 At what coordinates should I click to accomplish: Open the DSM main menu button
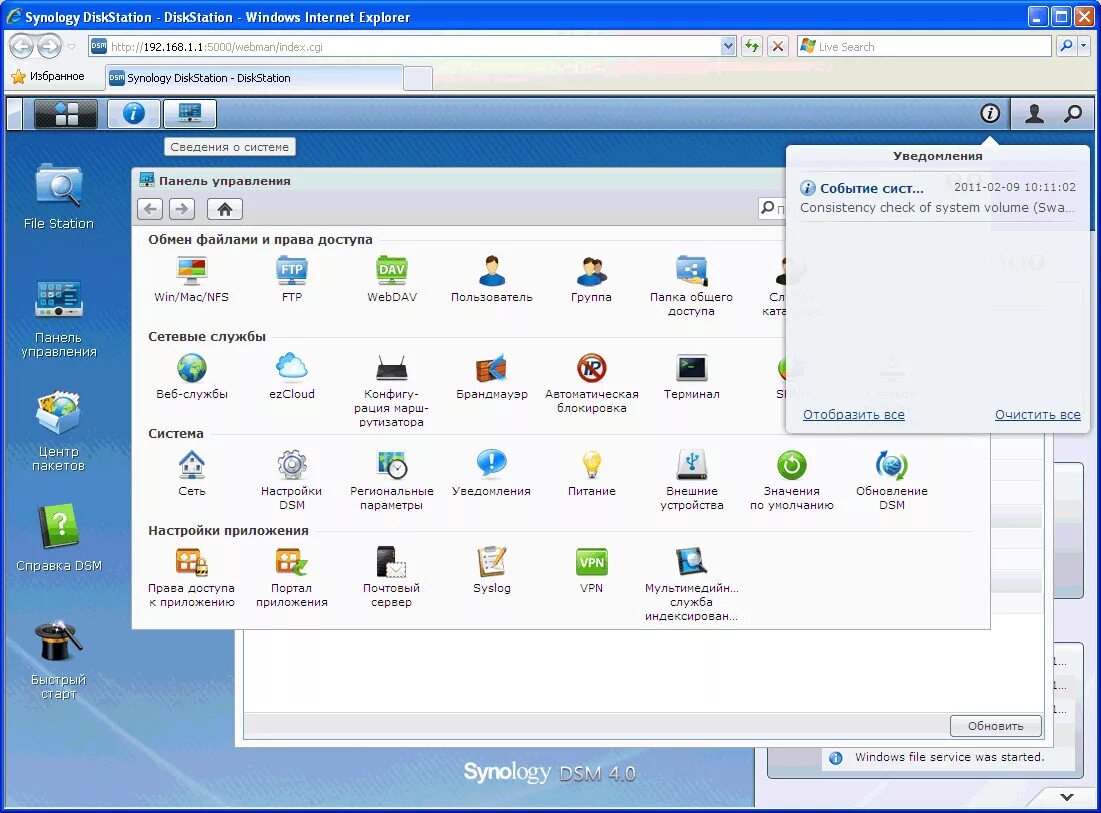(x=66, y=114)
